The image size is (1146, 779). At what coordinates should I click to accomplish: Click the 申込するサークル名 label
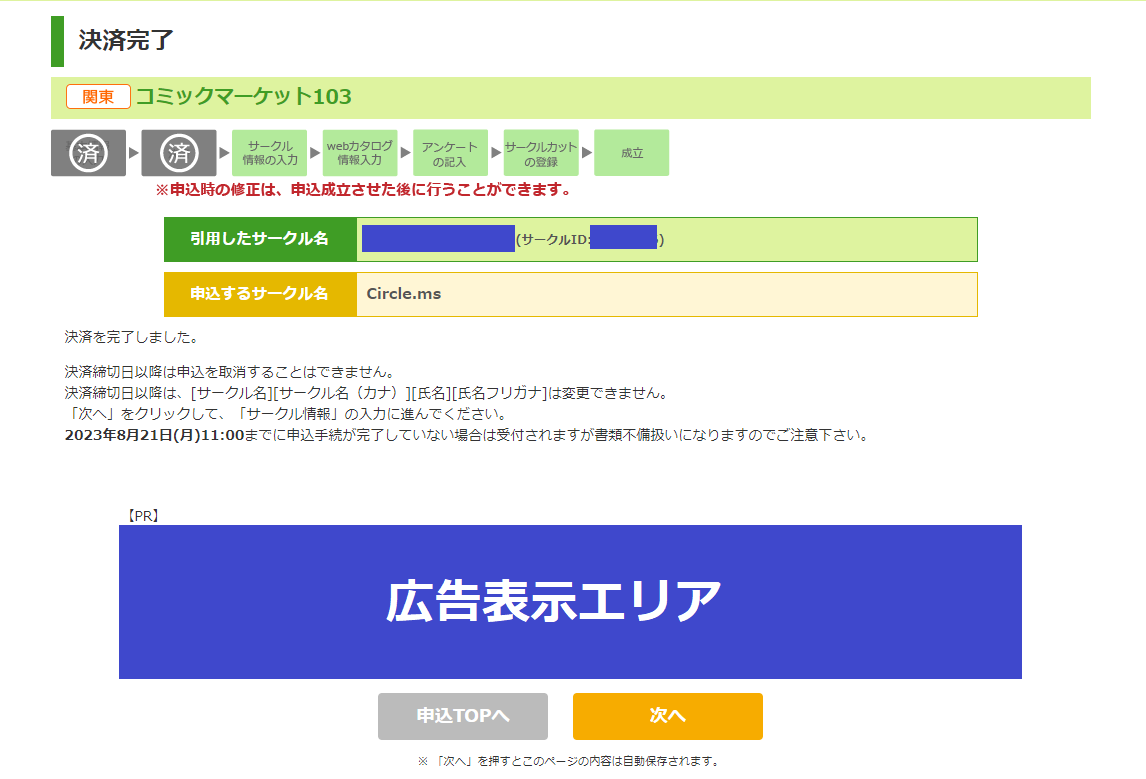260,294
